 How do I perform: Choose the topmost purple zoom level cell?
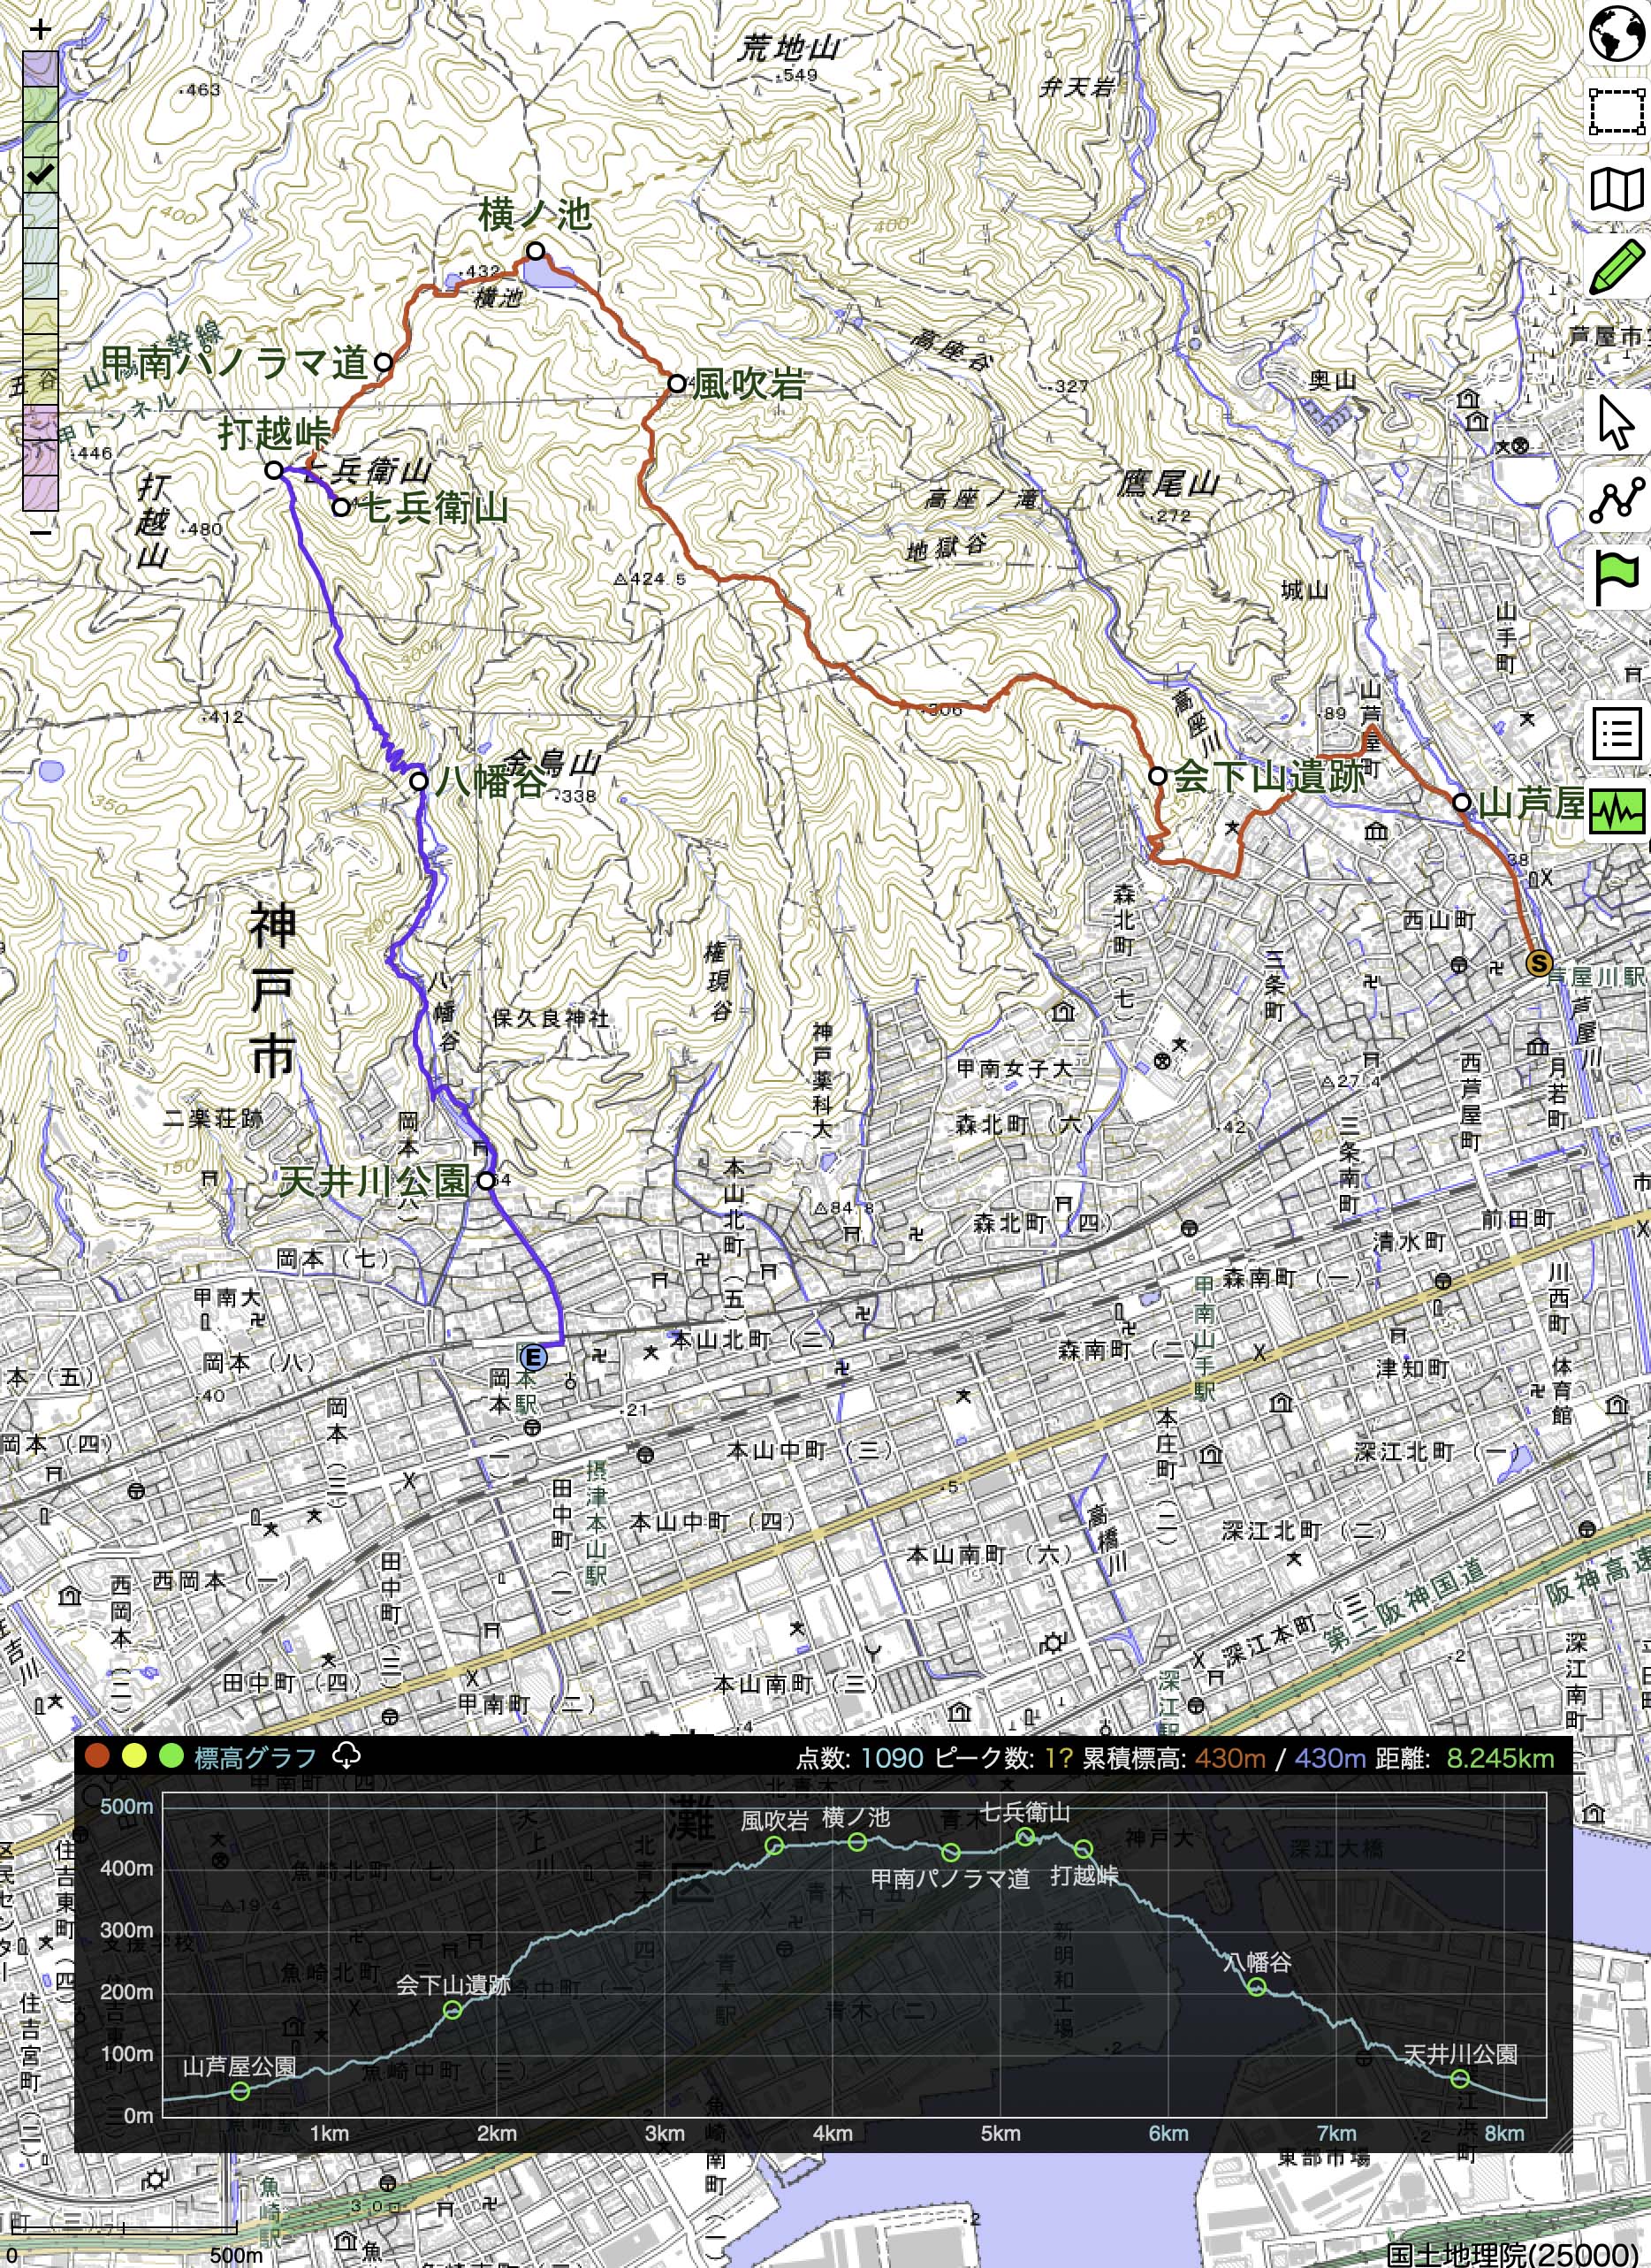pos(41,68)
